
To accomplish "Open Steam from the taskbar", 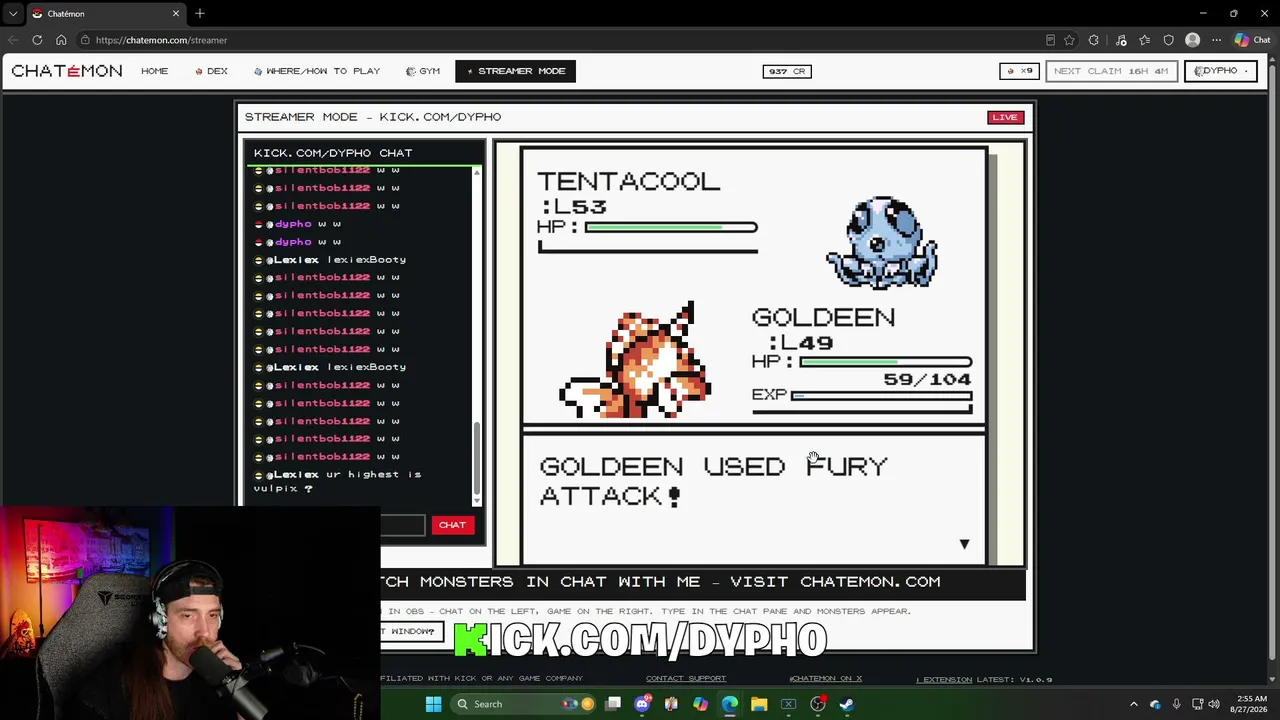I will pyautogui.click(x=846, y=704).
